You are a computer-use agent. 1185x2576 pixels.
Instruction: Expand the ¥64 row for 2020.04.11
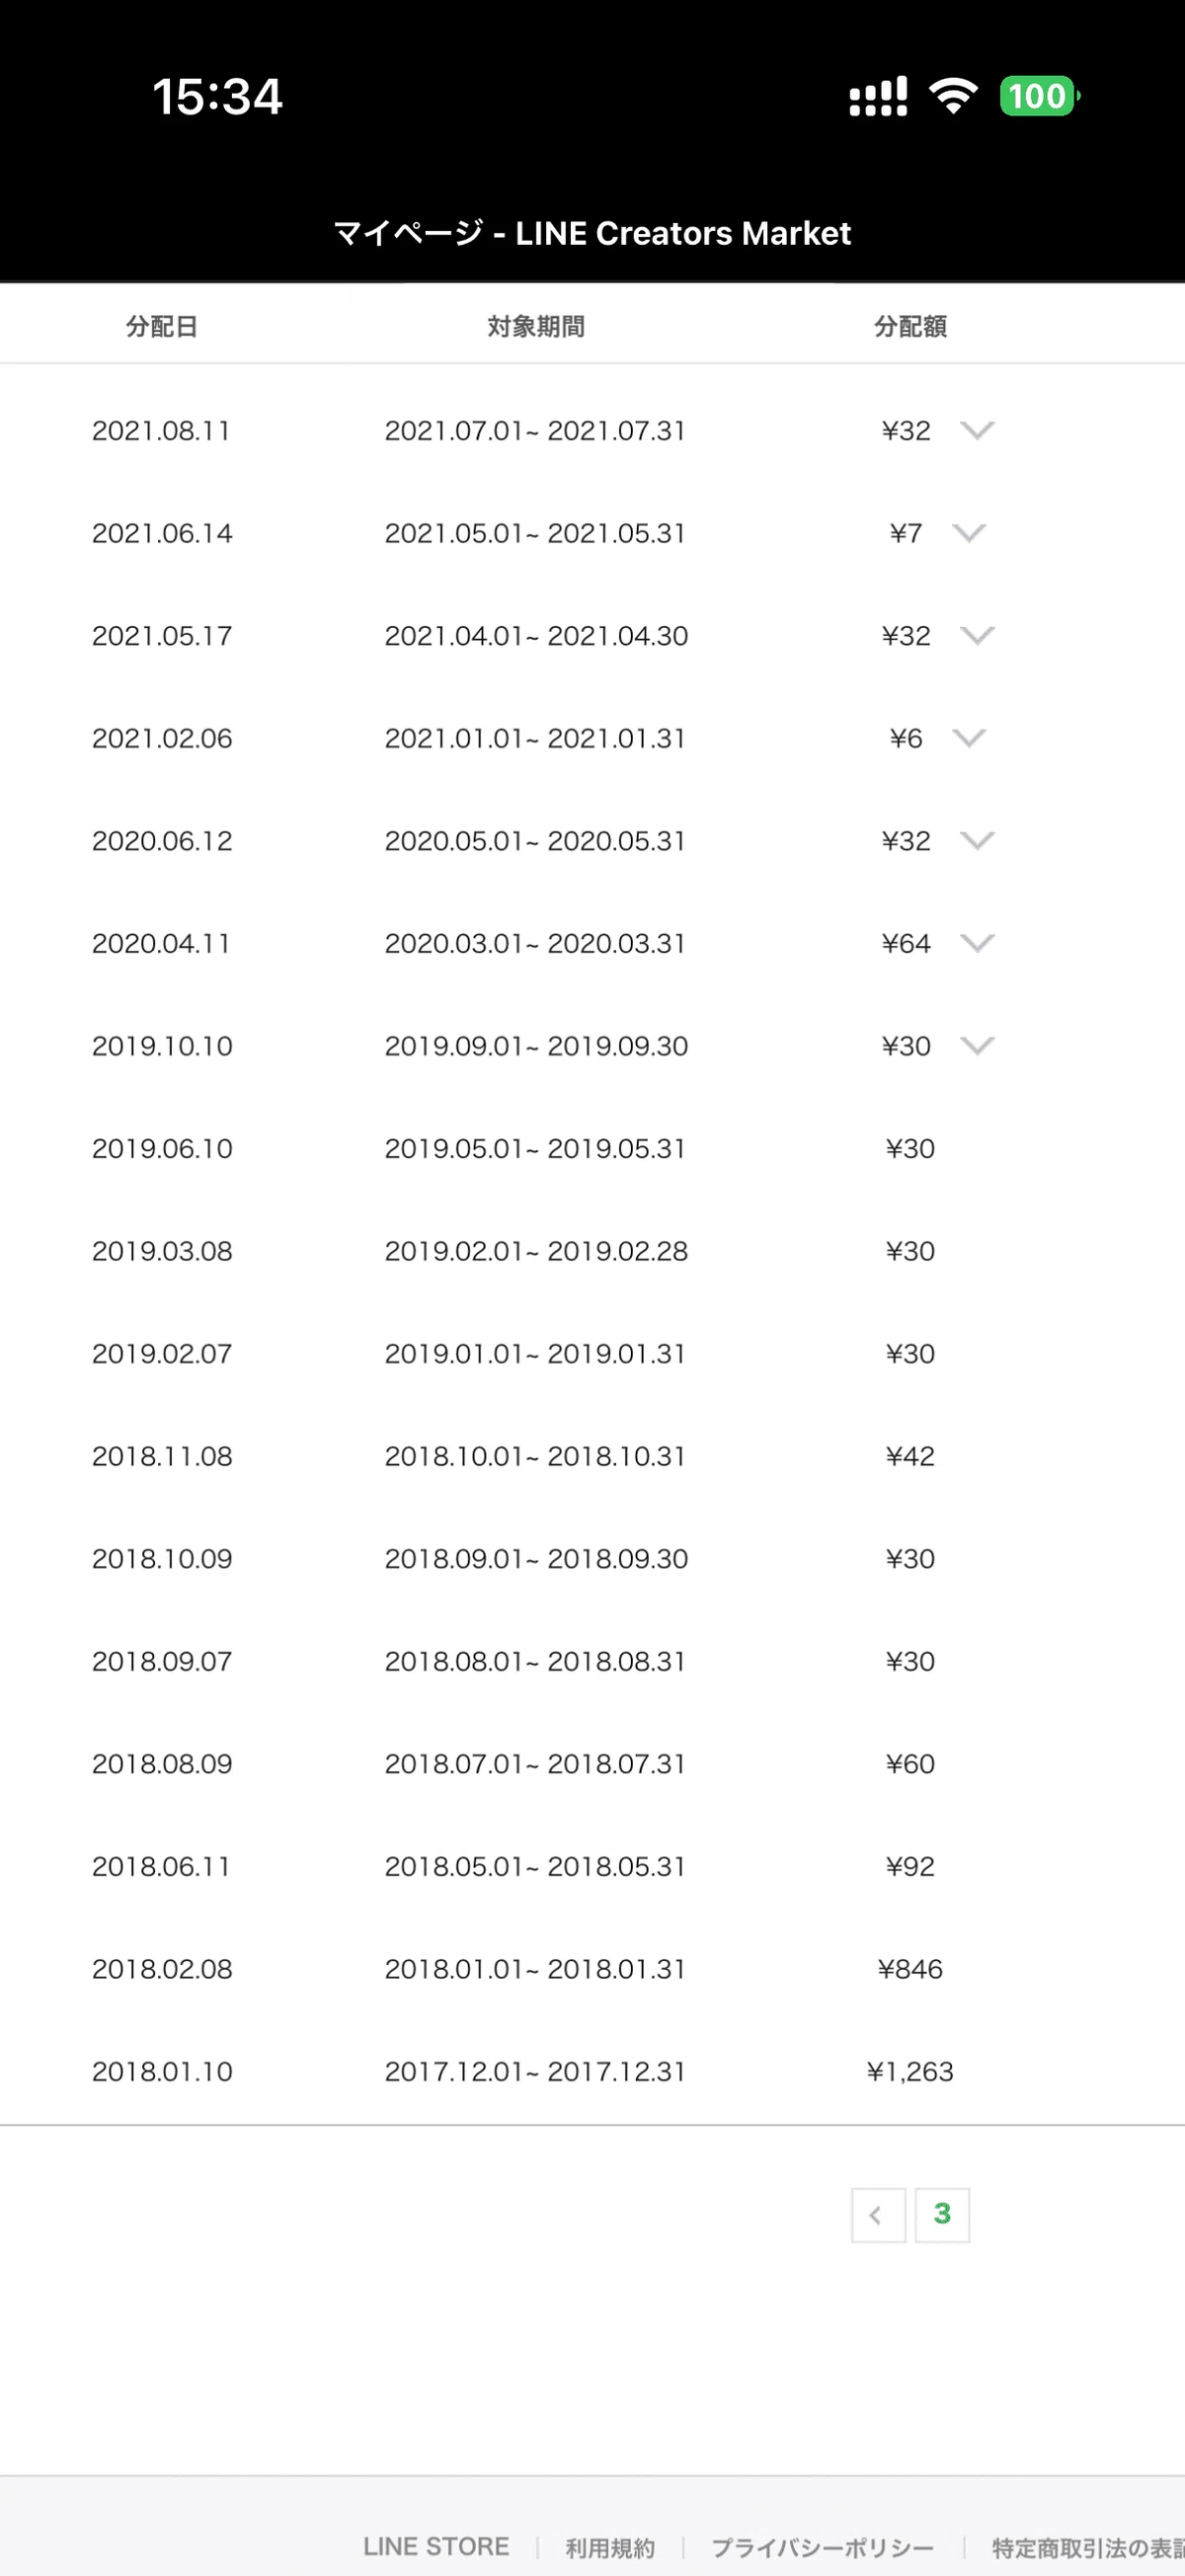[977, 943]
